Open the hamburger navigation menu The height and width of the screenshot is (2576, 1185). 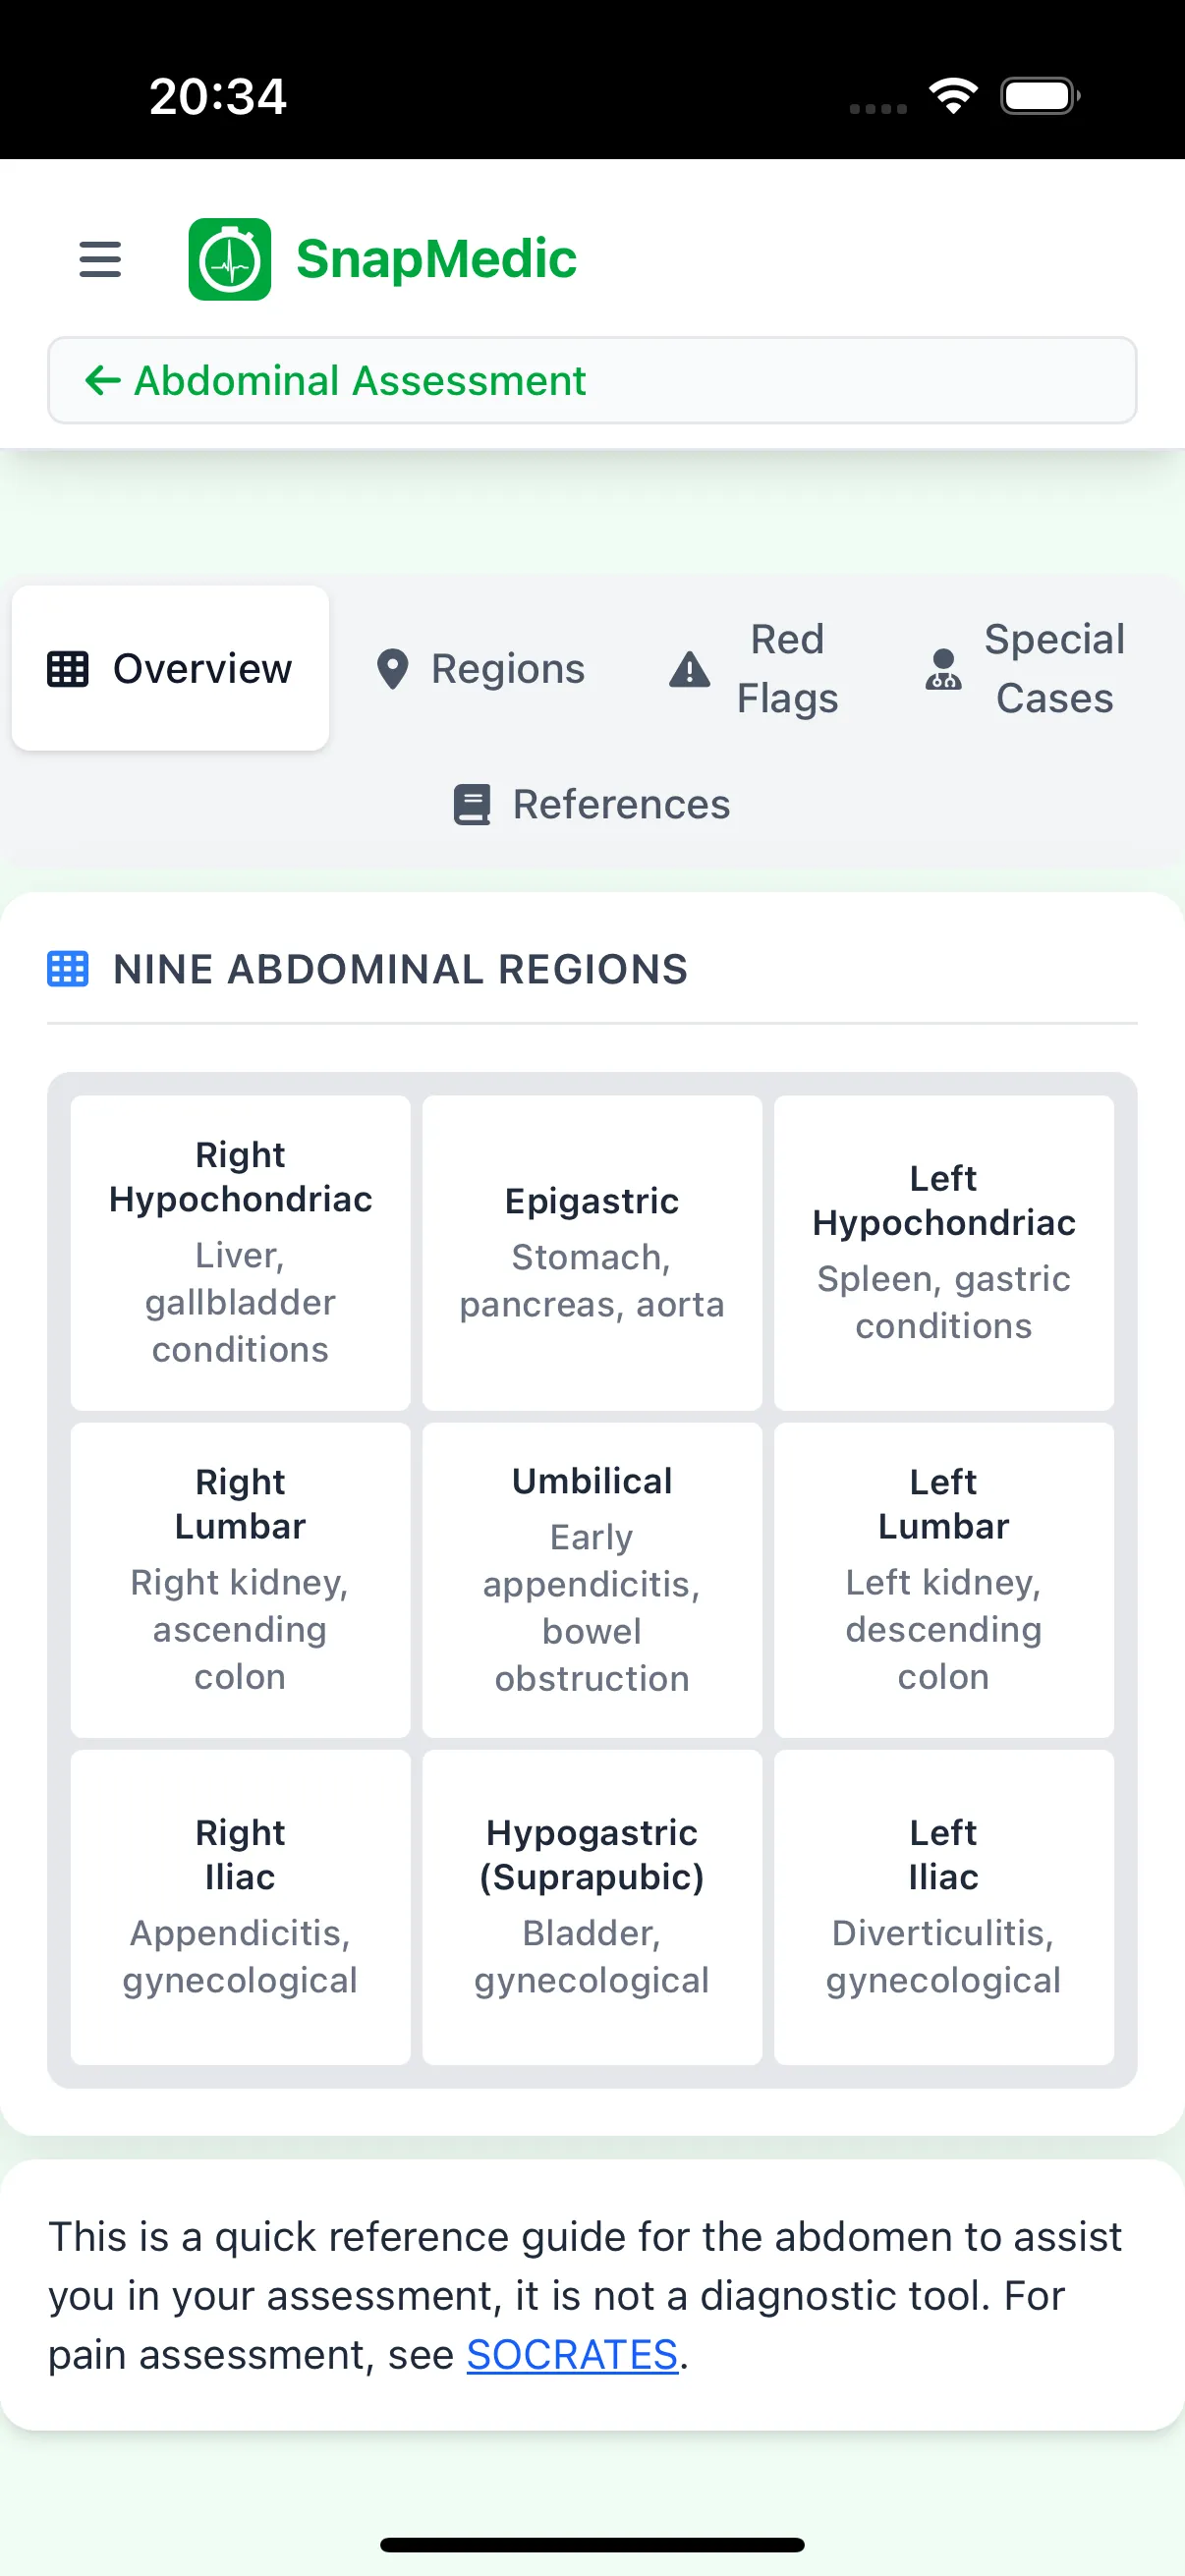pos(99,259)
